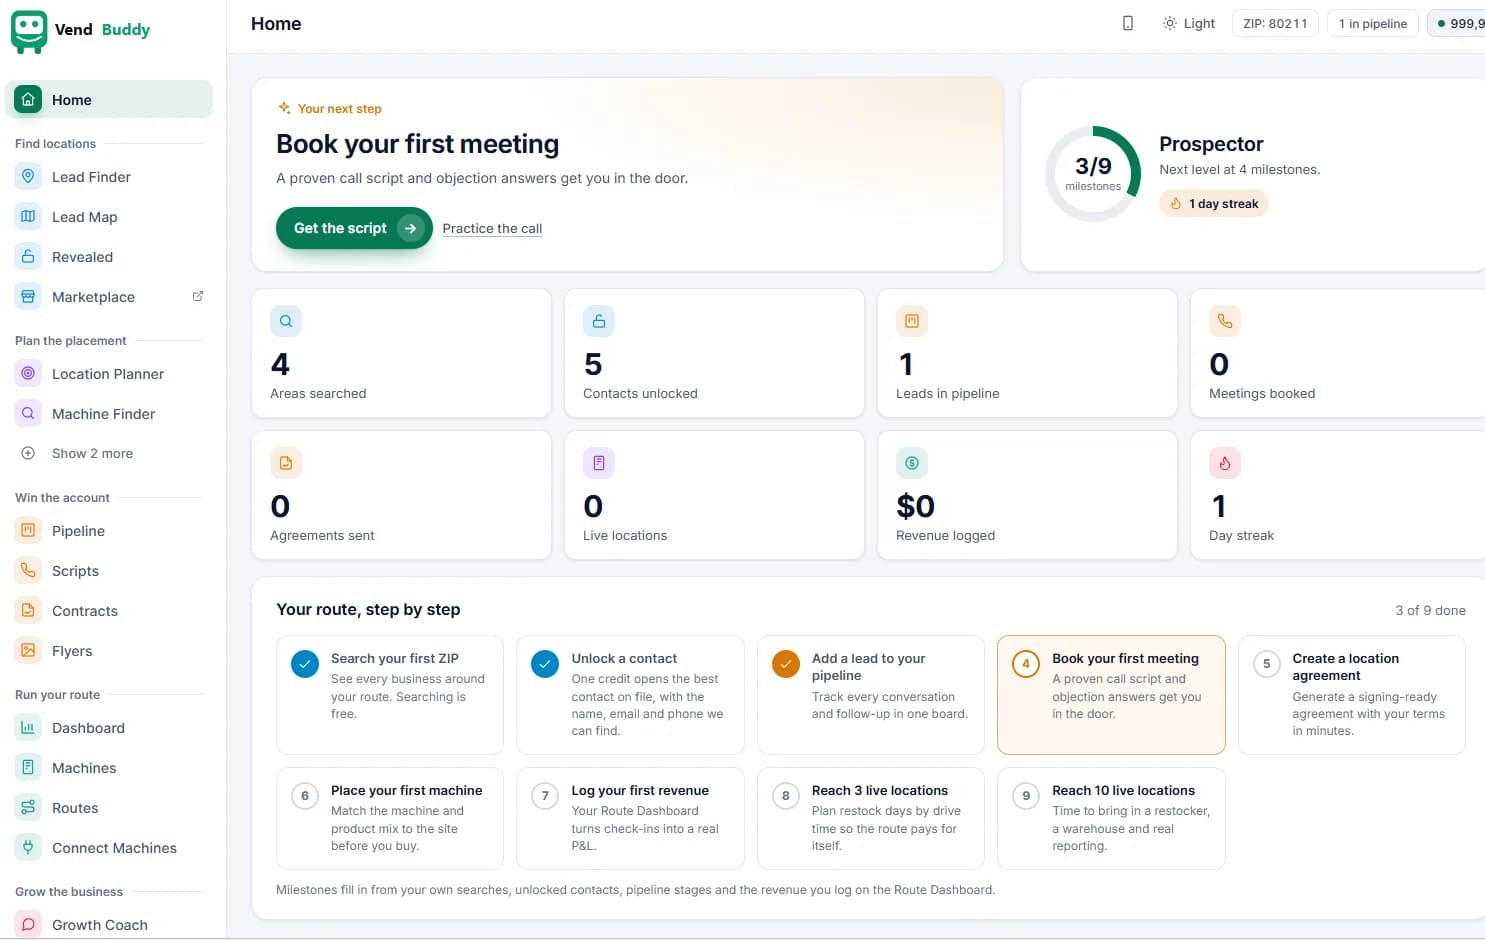Viewport: 1485px width, 940px height.
Task: Open Growth Coach in the sidebar
Action: coord(109,925)
